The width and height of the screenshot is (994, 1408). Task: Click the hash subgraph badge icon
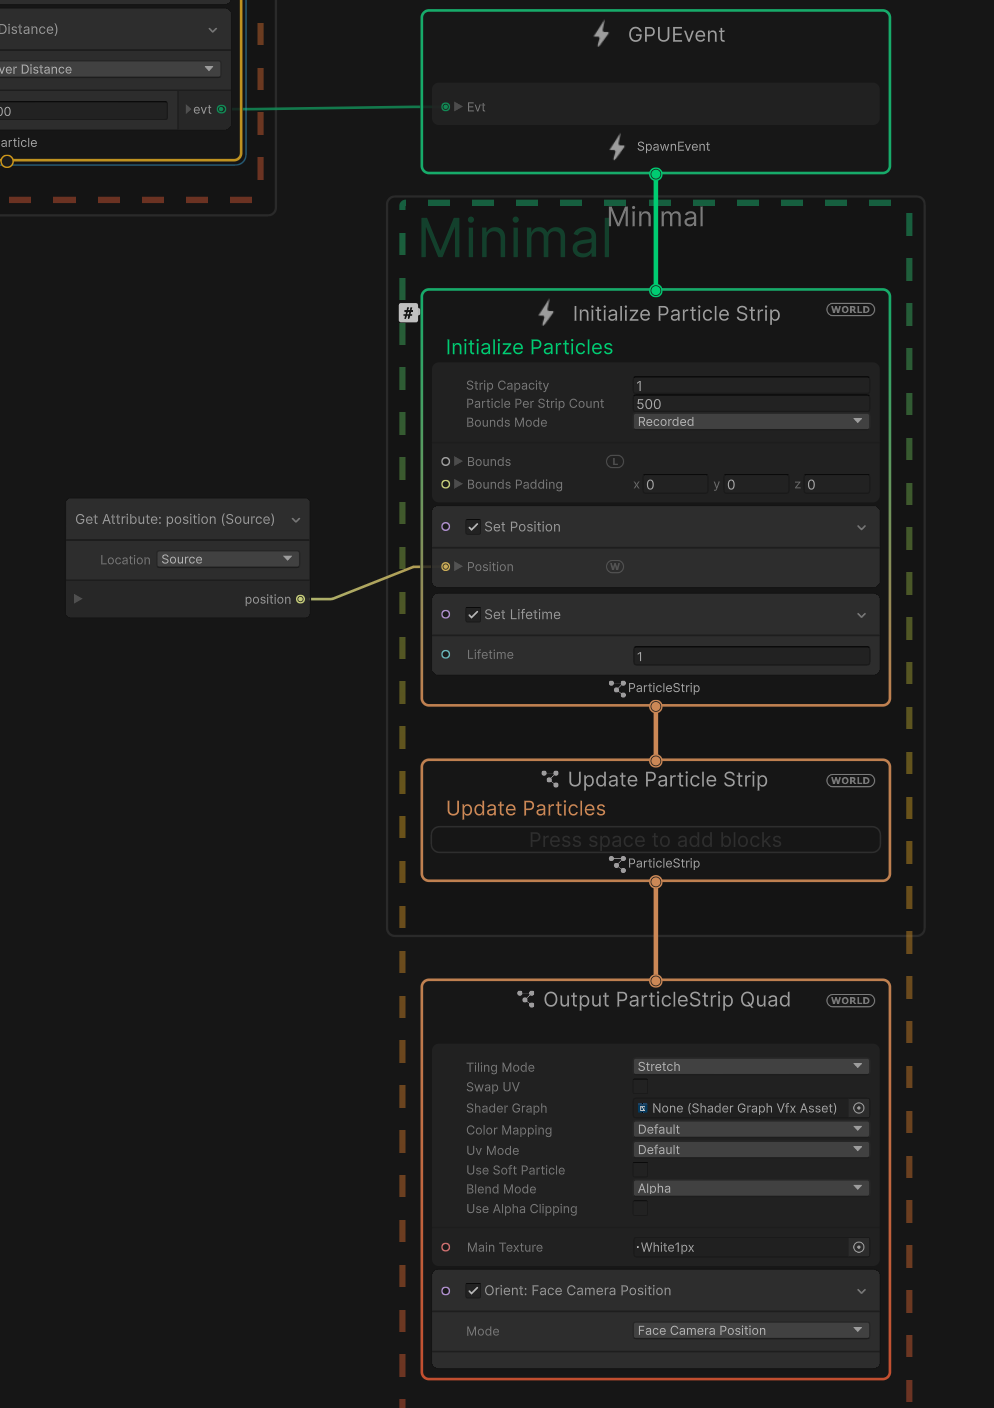click(408, 313)
